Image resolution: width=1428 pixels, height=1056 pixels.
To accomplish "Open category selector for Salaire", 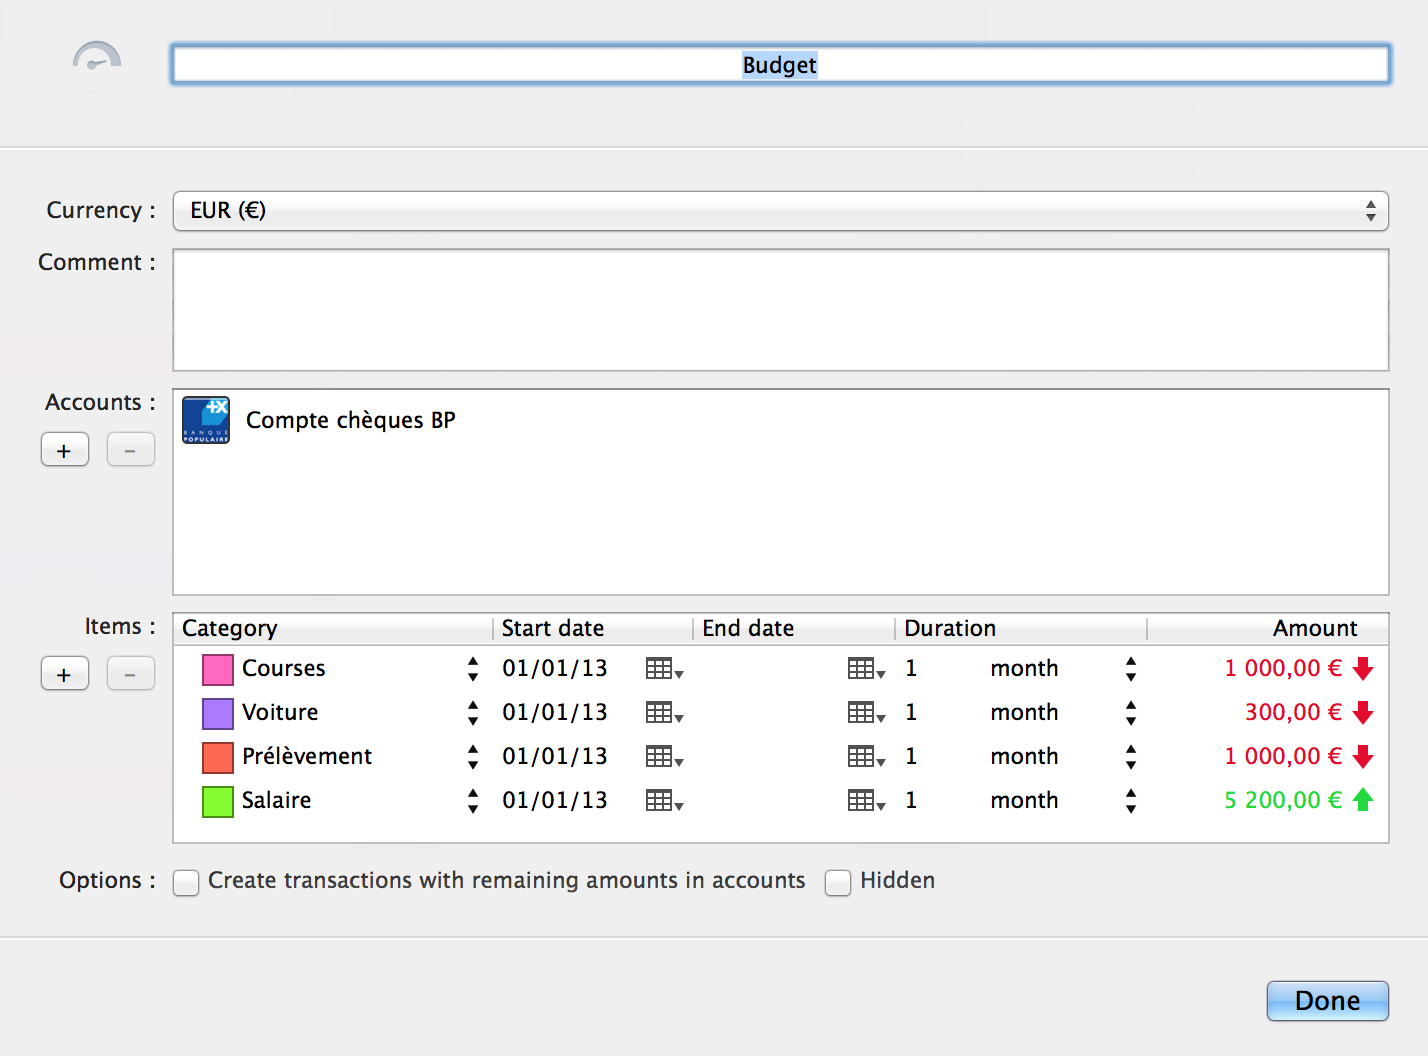I will [473, 801].
